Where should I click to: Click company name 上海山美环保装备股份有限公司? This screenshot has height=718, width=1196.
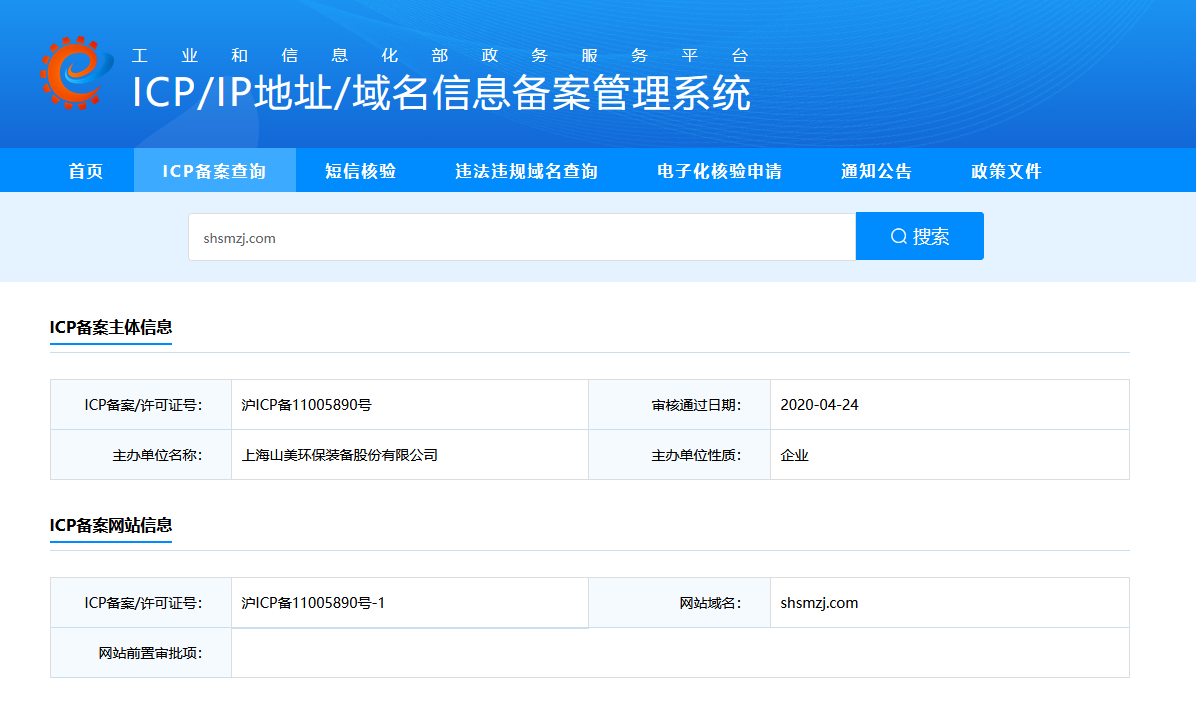pyautogui.click(x=340, y=455)
